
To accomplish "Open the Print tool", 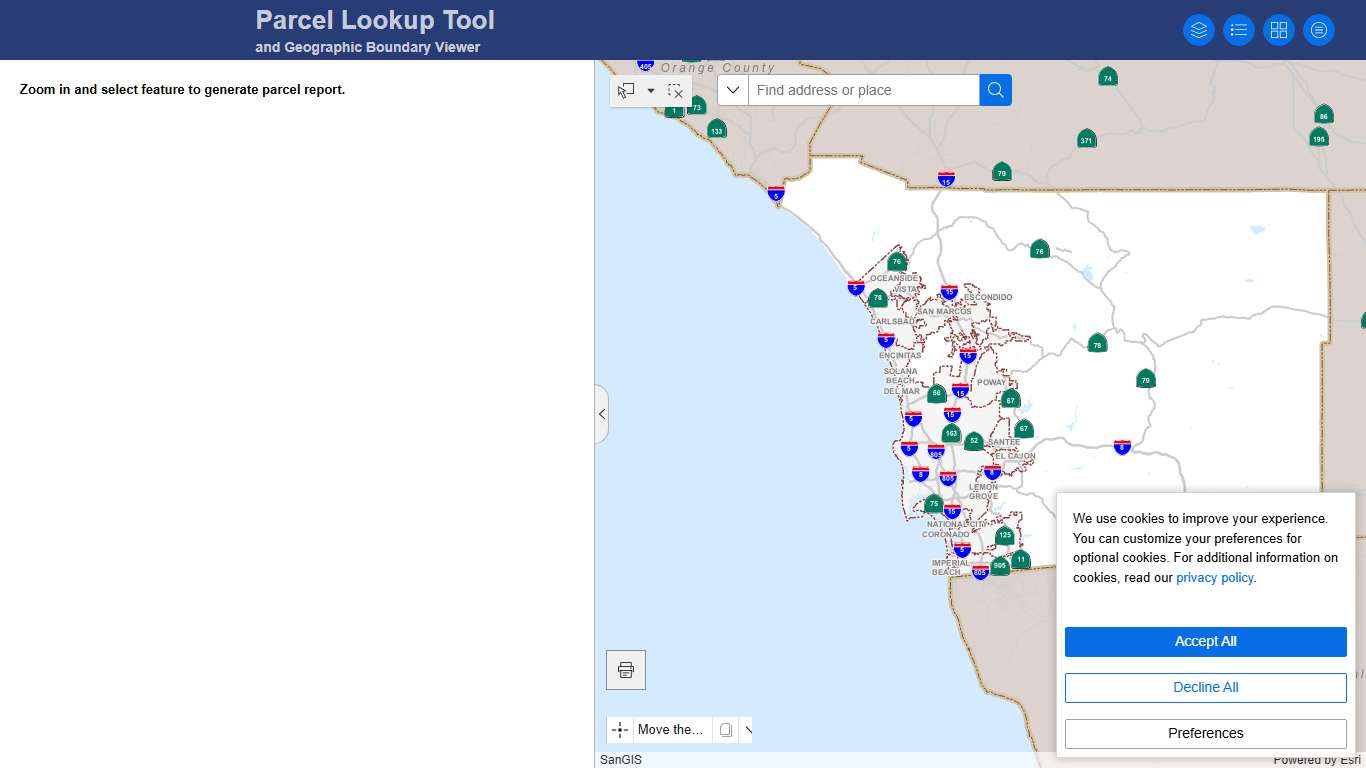I will pos(625,669).
